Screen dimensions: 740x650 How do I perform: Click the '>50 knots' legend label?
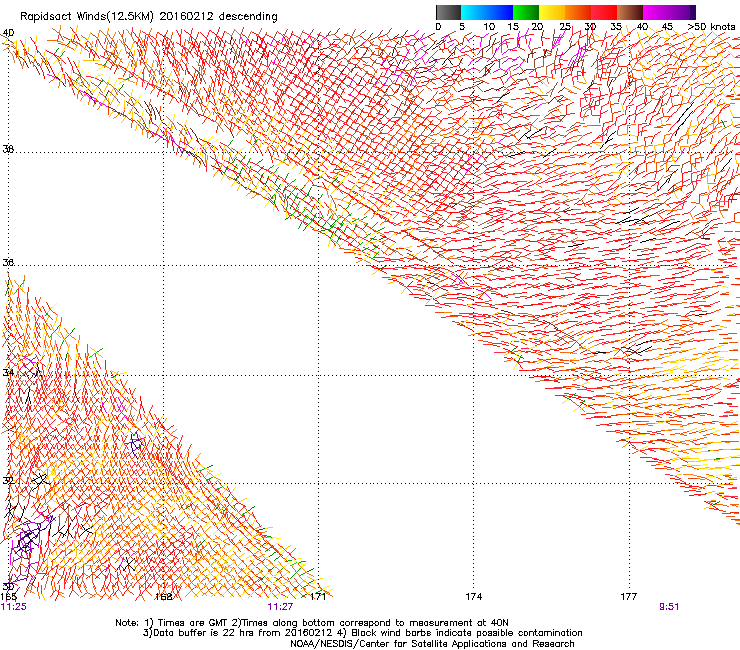click(x=711, y=27)
